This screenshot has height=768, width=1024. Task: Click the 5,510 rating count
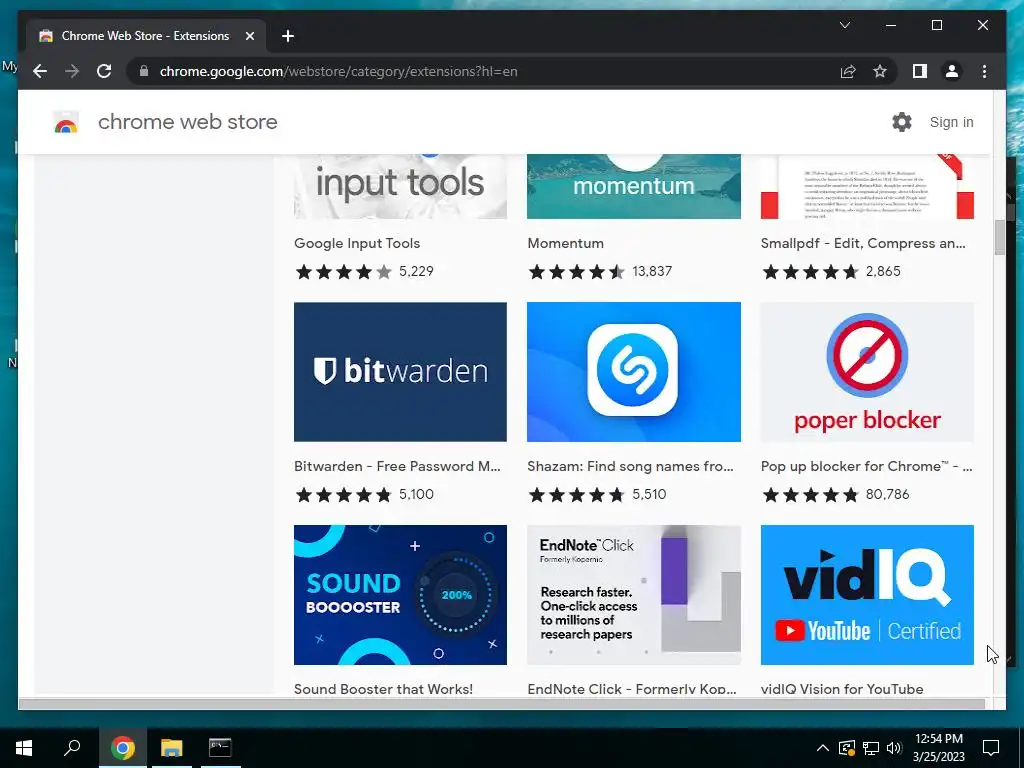pyautogui.click(x=649, y=494)
